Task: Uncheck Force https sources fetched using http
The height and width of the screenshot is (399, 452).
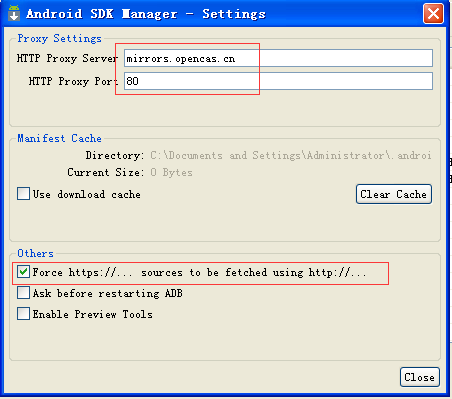Action: (23, 272)
